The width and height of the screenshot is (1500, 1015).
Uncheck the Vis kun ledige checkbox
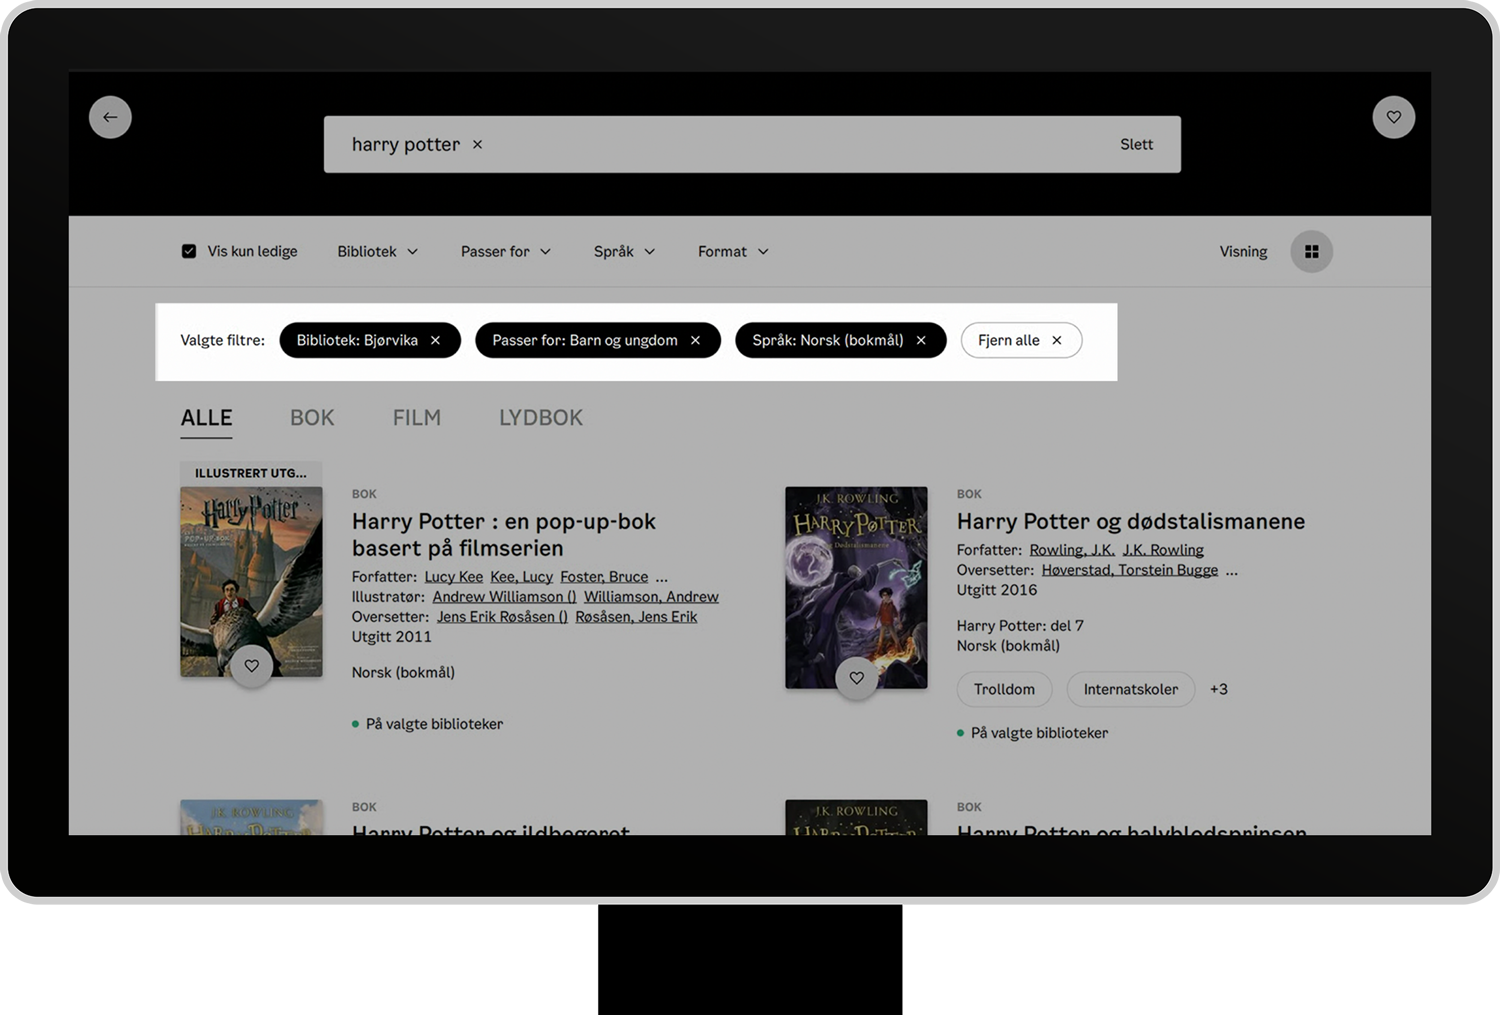click(189, 252)
